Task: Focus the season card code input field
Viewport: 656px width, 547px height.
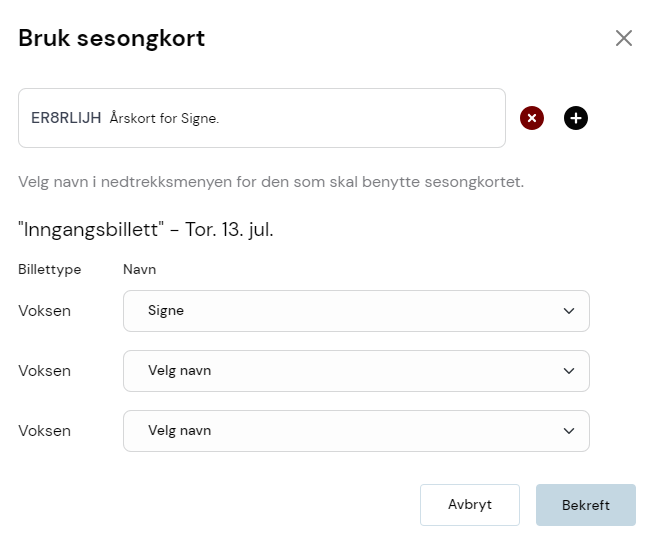Action: pyautogui.click(x=262, y=118)
